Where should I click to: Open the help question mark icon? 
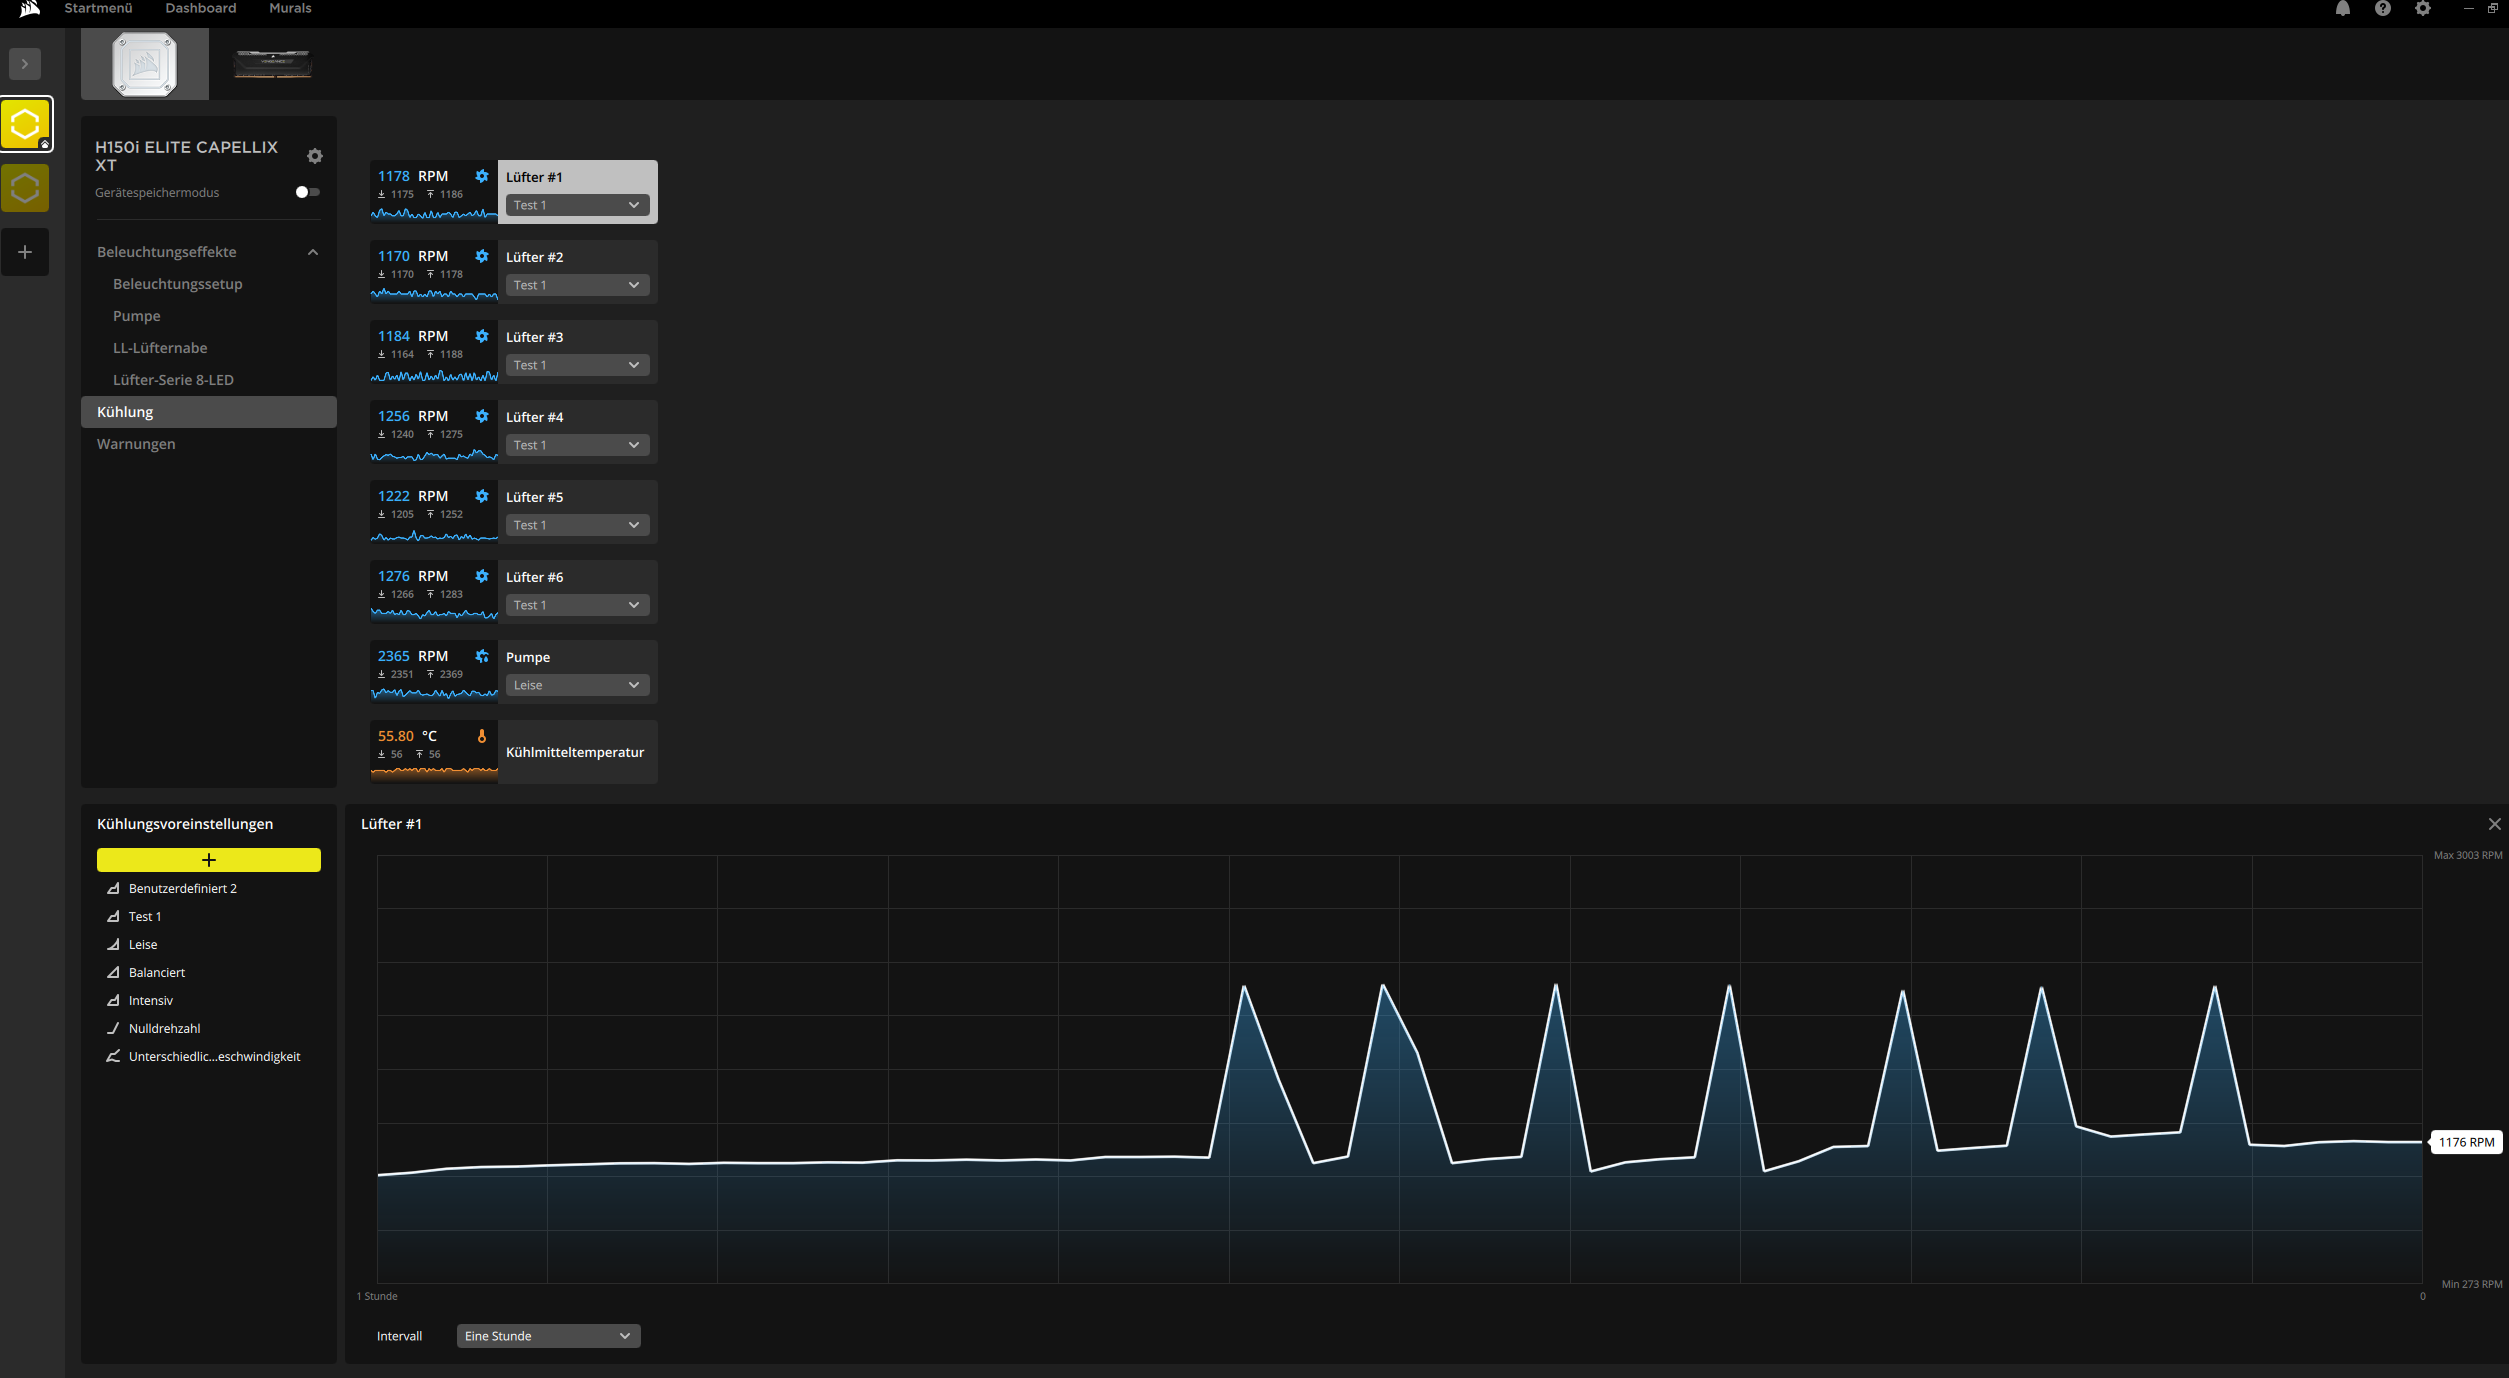[x=2383, y=9]
